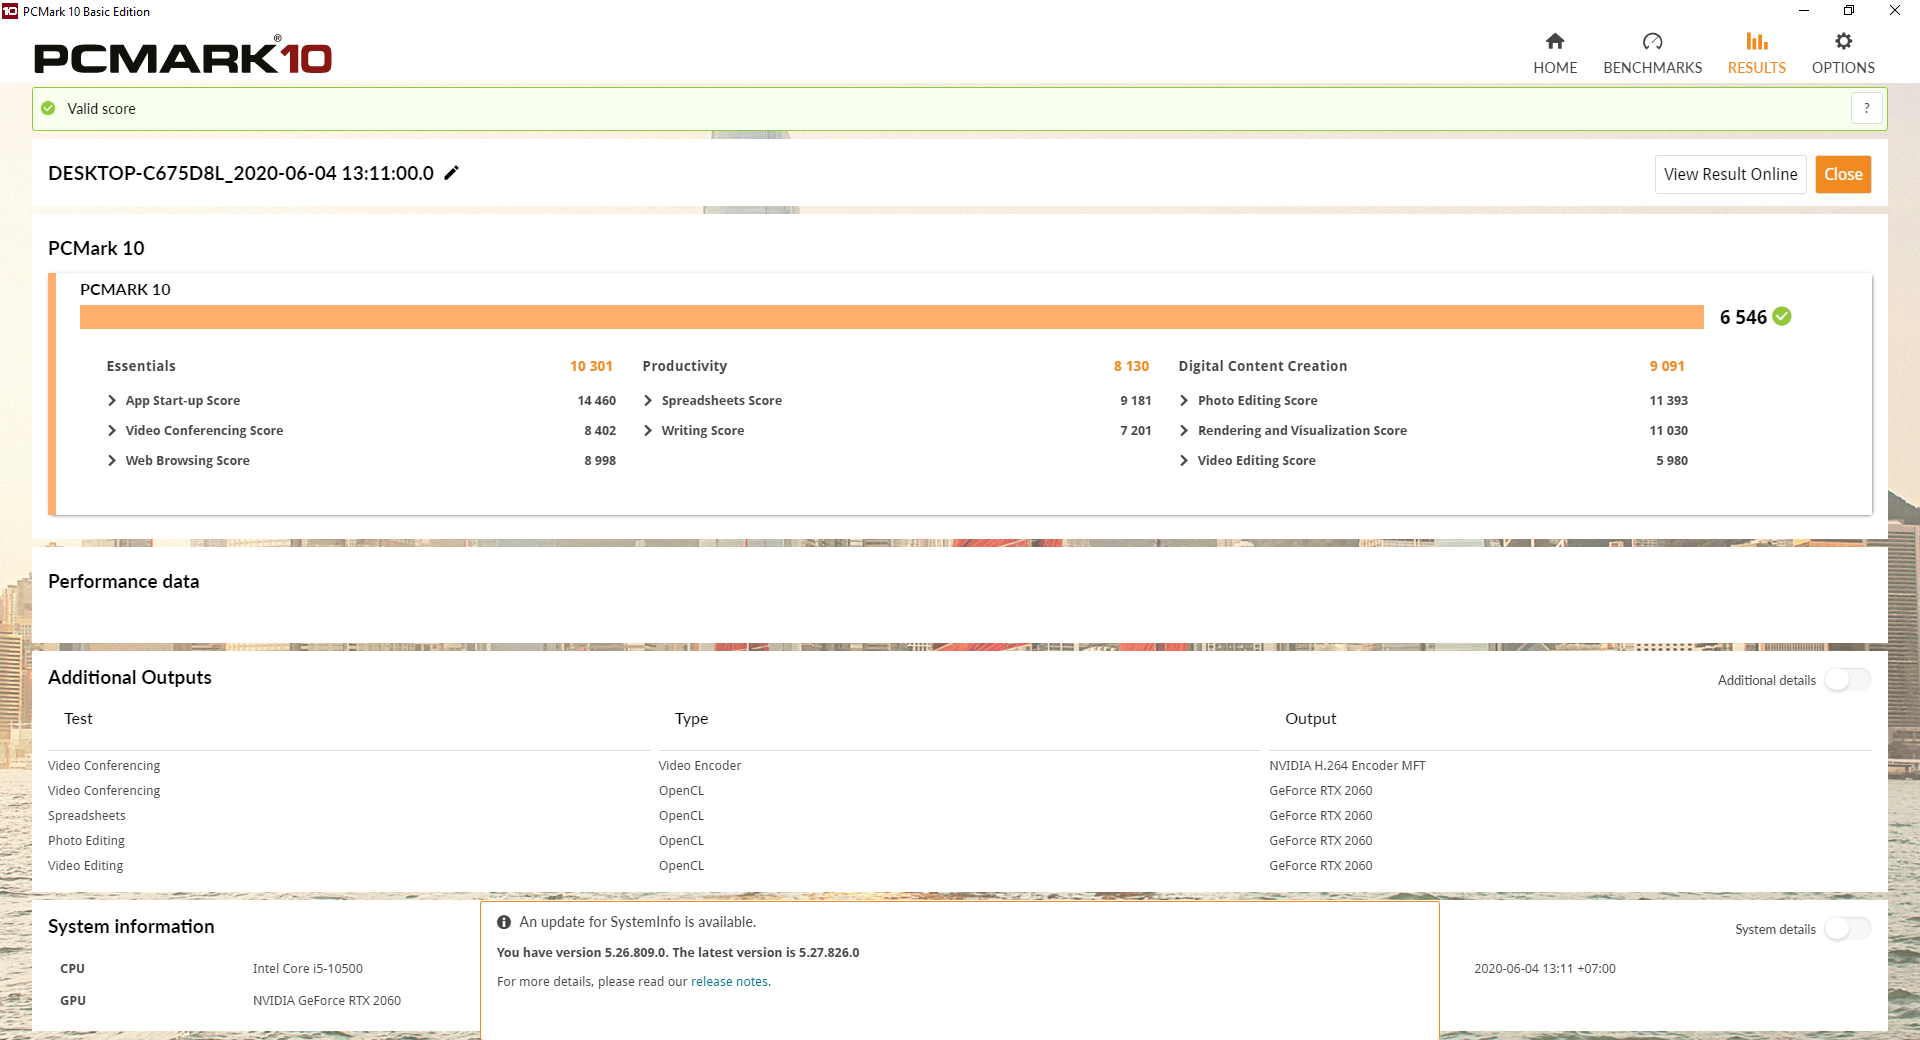The height and width of the screenshot is (1040, 1920).
Task: Click the Type column header
Action: tap(691, 719)
